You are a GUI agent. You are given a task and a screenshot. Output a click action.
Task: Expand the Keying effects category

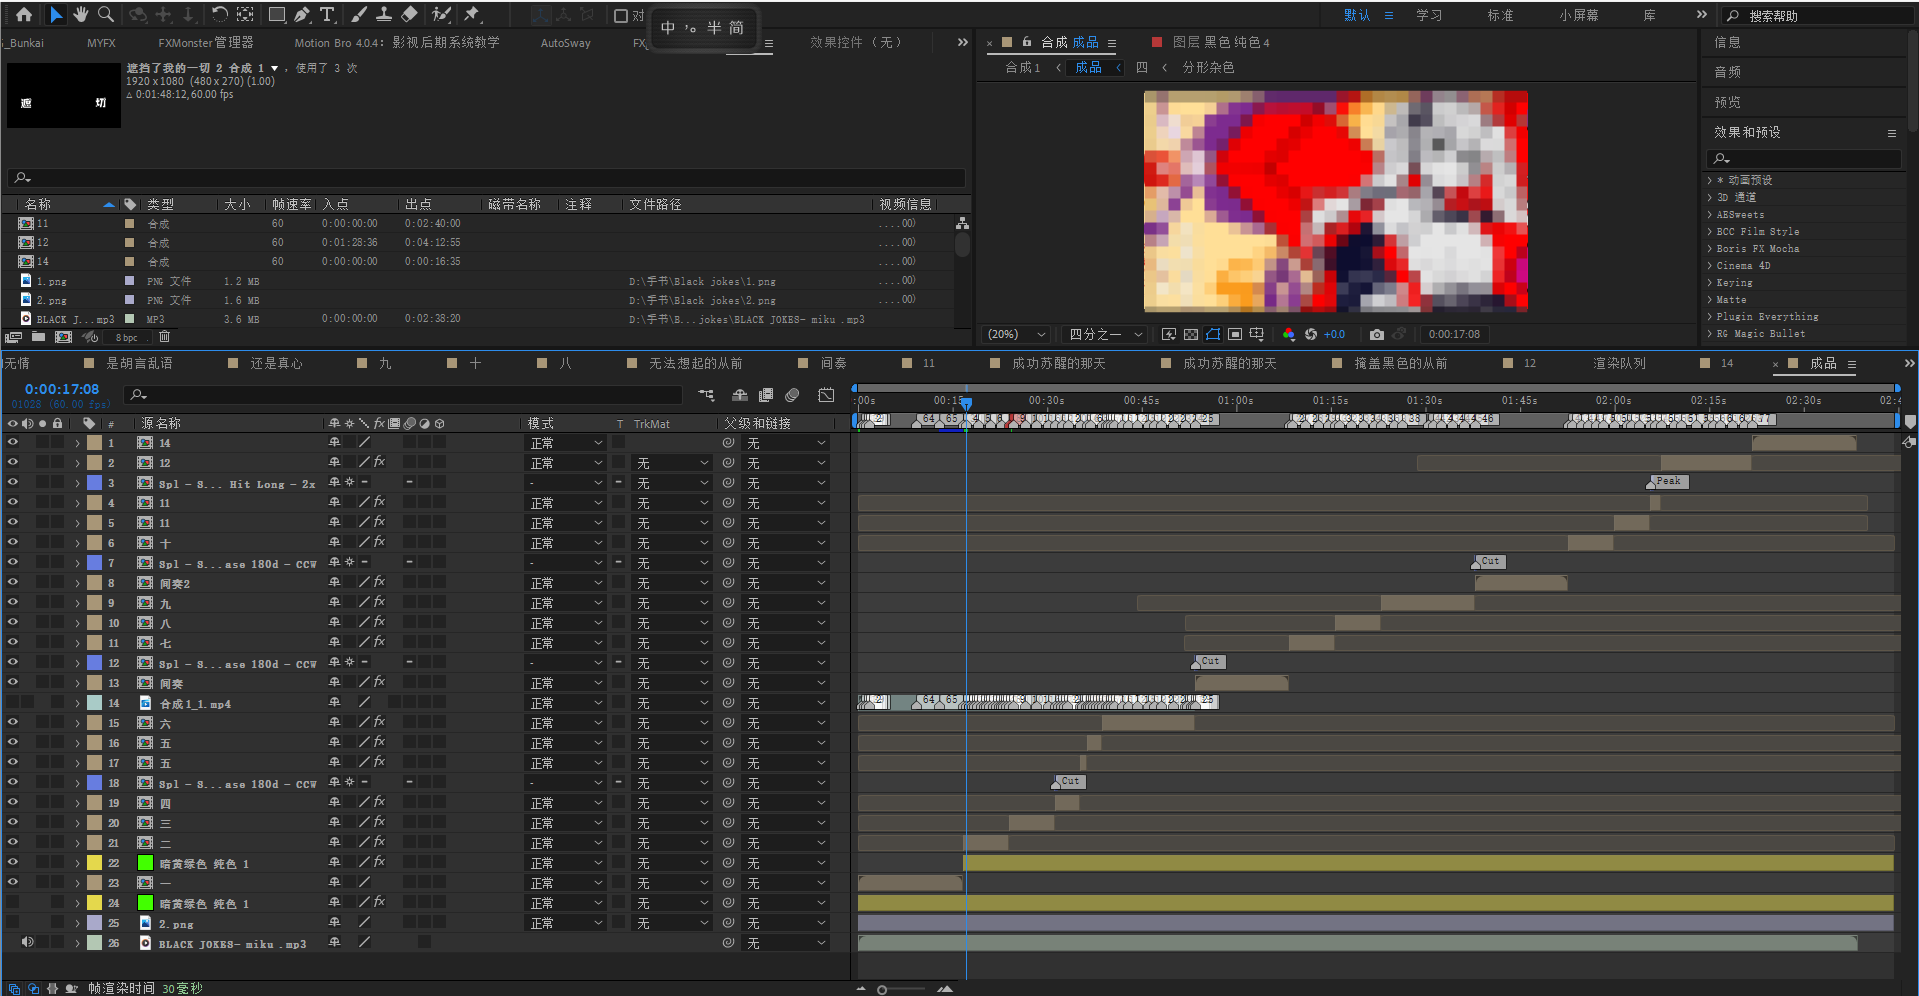click(1734, 283)
